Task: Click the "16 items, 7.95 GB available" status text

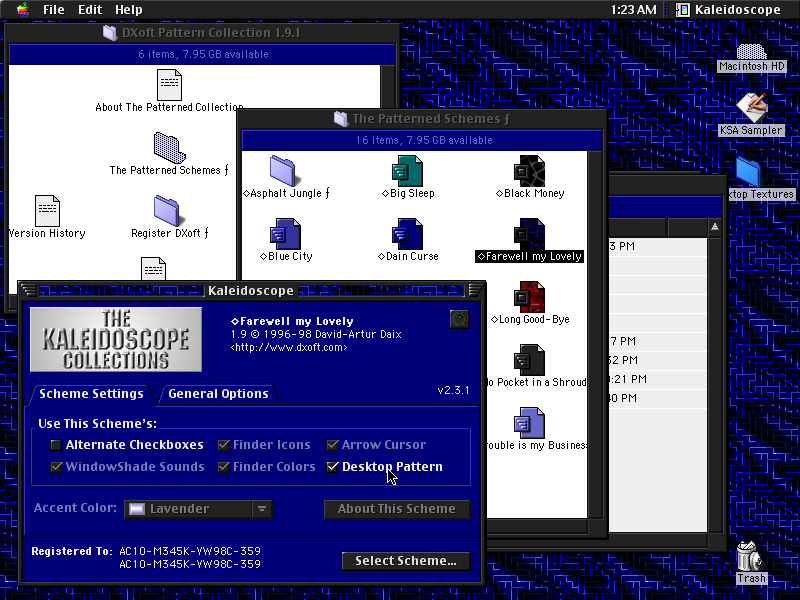Action: 424,140
